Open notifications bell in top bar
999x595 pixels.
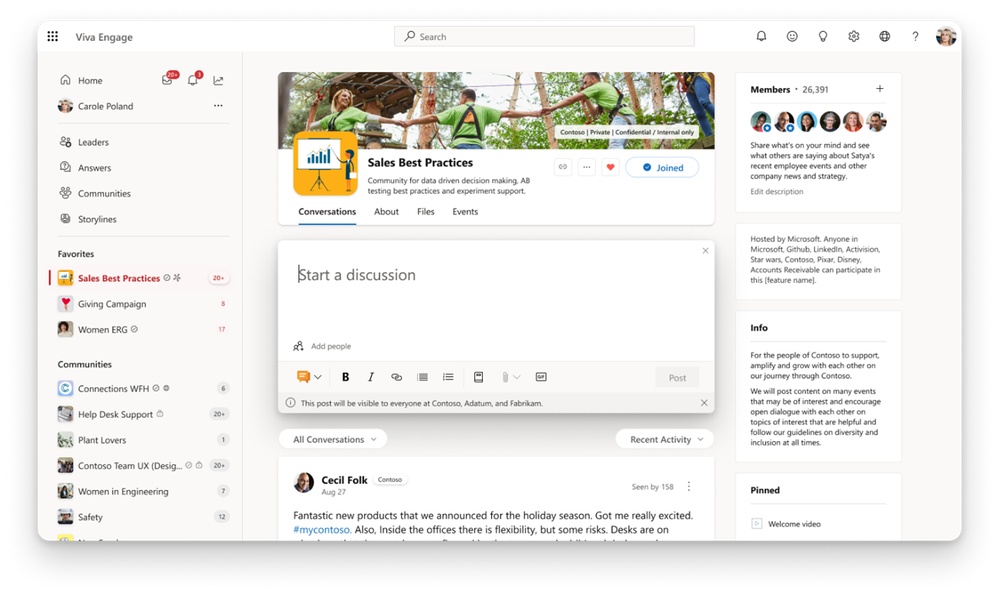click(761, 36)
